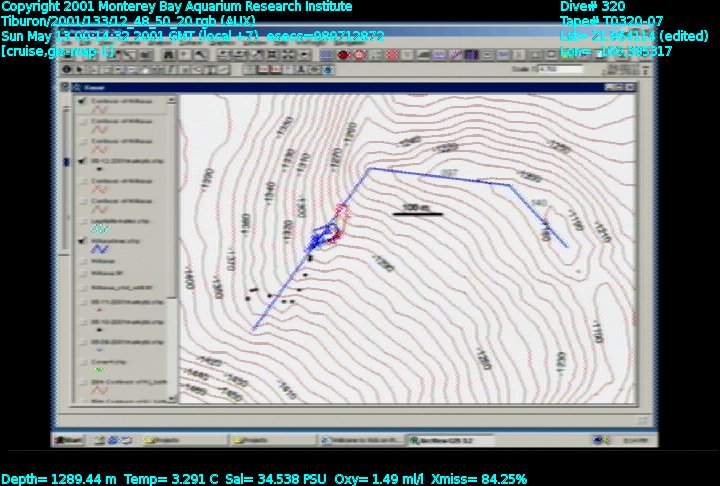Click cyan legend symbol swatch

pyautogui.click(x=100, y=228)
